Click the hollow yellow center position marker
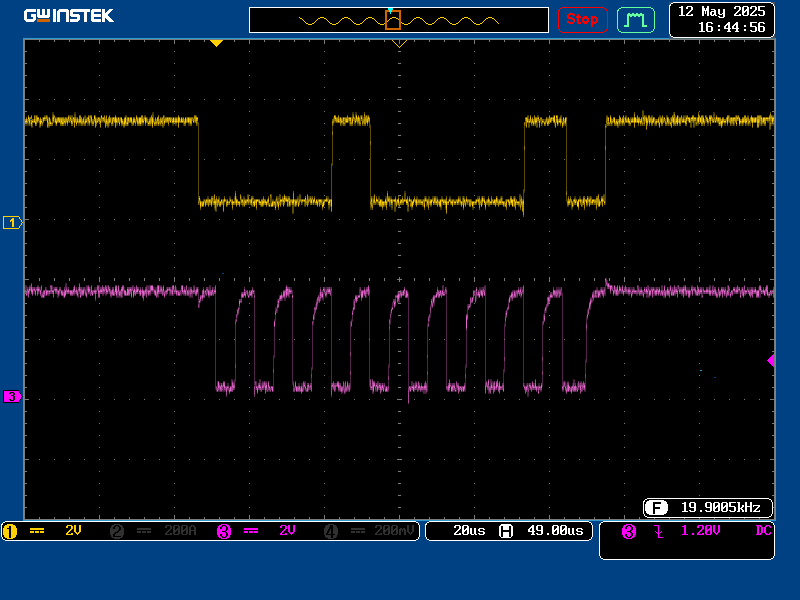The width and height of the screenshot is (800, 600). click(399, 44)
